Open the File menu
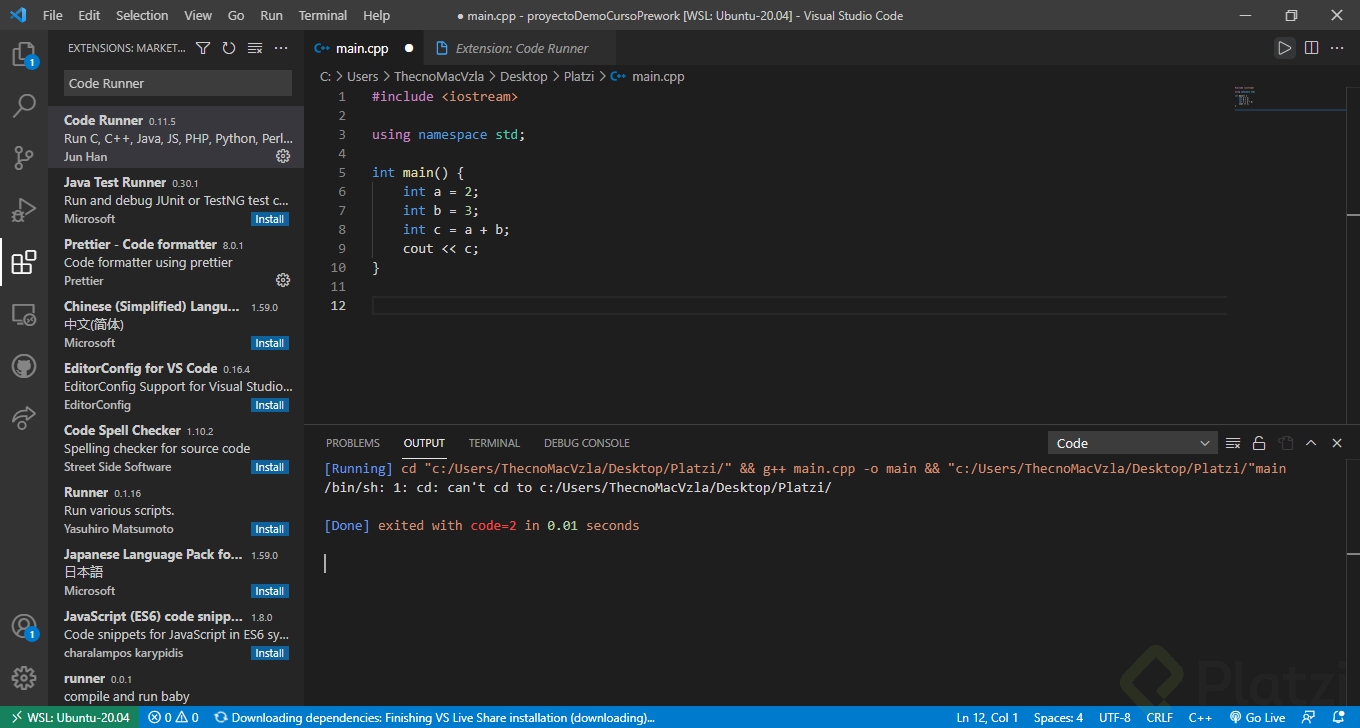This screenshot has height=728, width=1360. [x=53, y=15]
